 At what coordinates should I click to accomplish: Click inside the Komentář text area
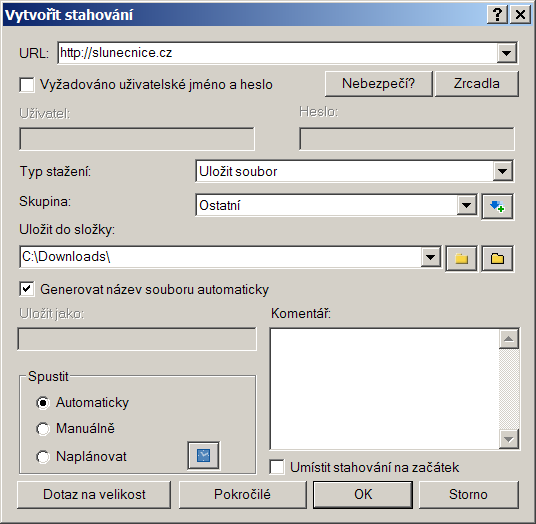(x=385, y=389)
